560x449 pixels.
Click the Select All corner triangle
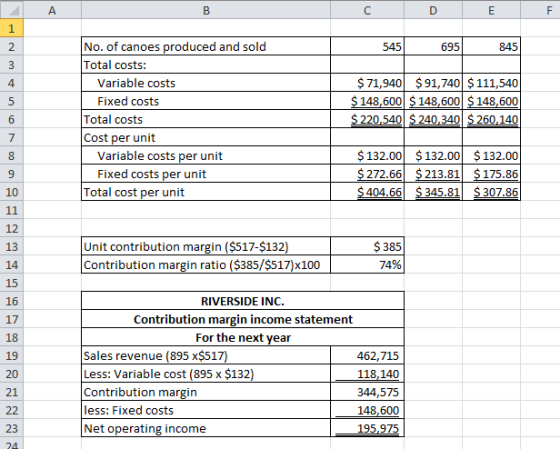click(x=12, y=10)
